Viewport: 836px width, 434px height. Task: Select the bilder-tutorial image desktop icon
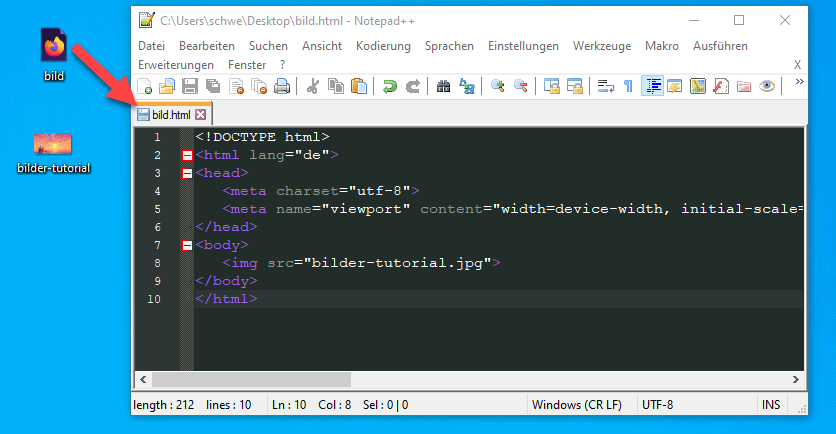(53, 154)
